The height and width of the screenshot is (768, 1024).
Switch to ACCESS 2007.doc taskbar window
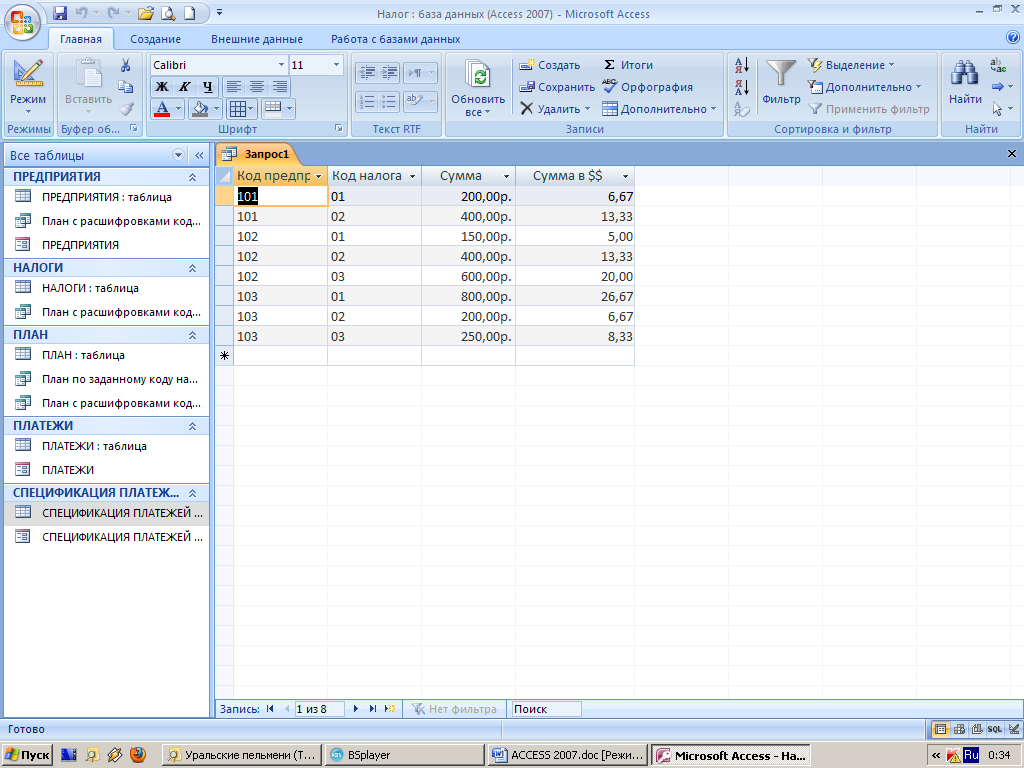(568, 755)
